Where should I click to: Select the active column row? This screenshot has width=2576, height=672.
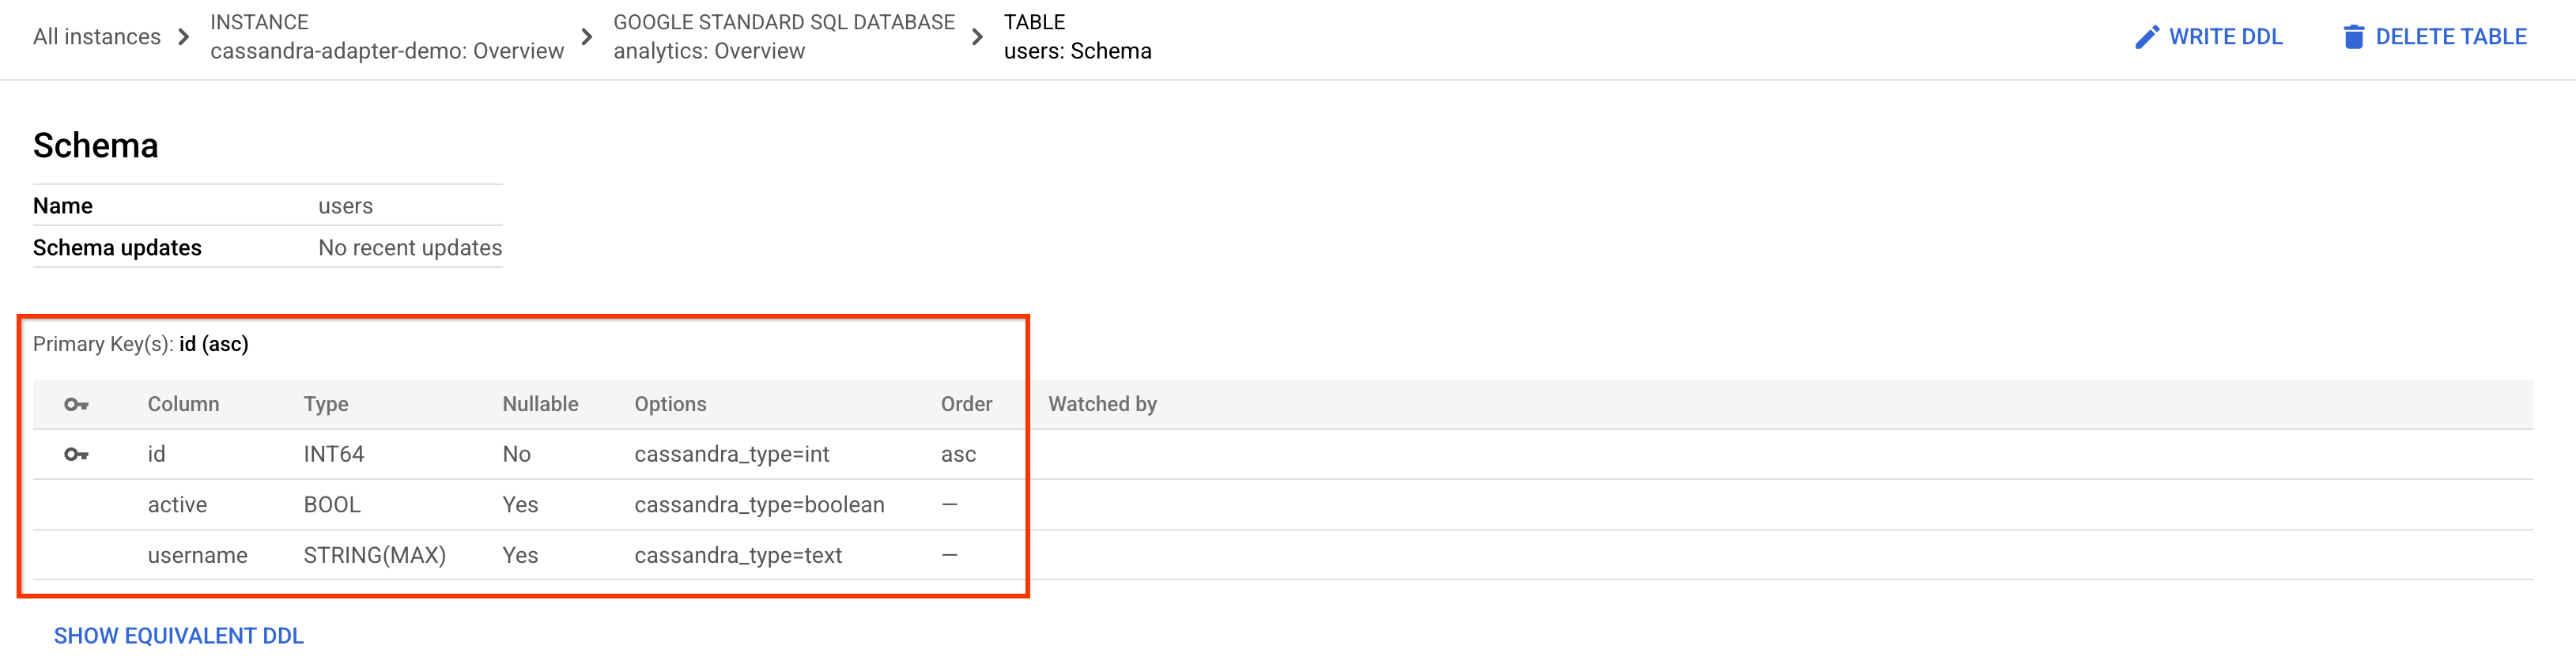point(177,505)
